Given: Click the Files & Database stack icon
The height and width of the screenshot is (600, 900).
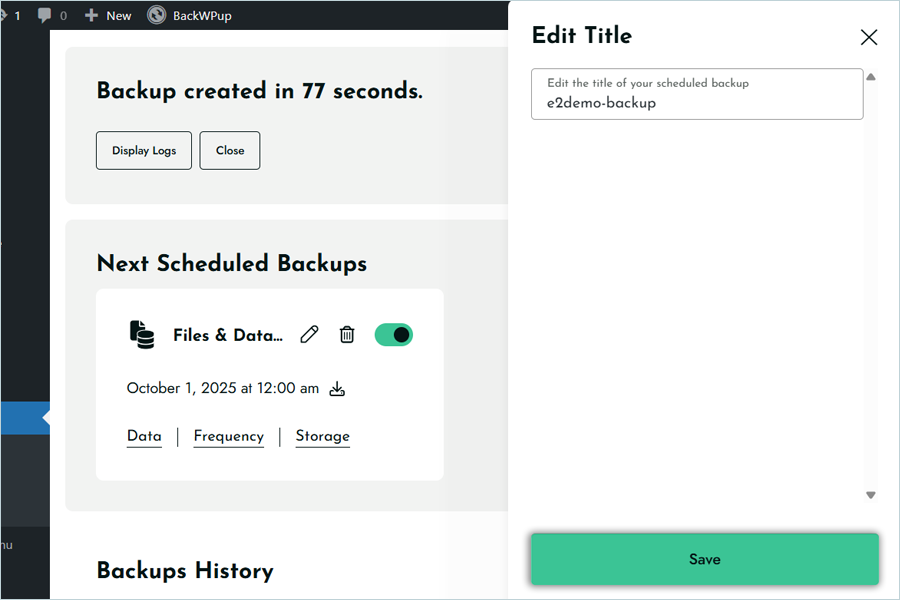Looking at the screenshot, I should pos(142,335).
